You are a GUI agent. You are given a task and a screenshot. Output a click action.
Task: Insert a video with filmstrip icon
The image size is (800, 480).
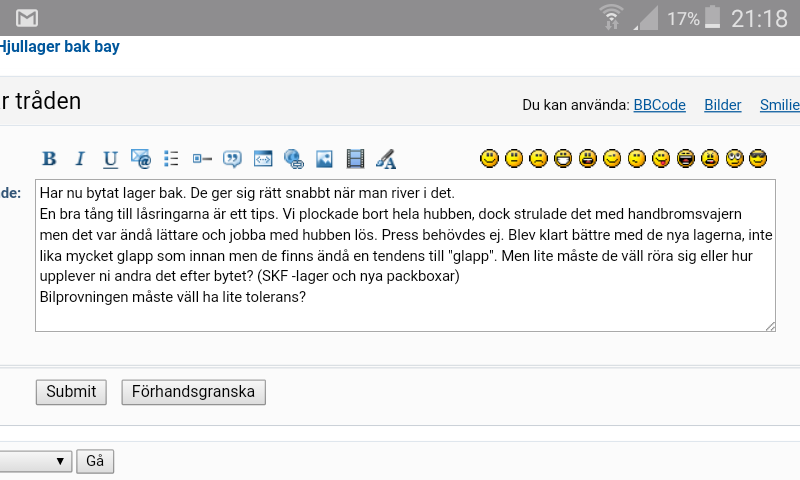355,159
